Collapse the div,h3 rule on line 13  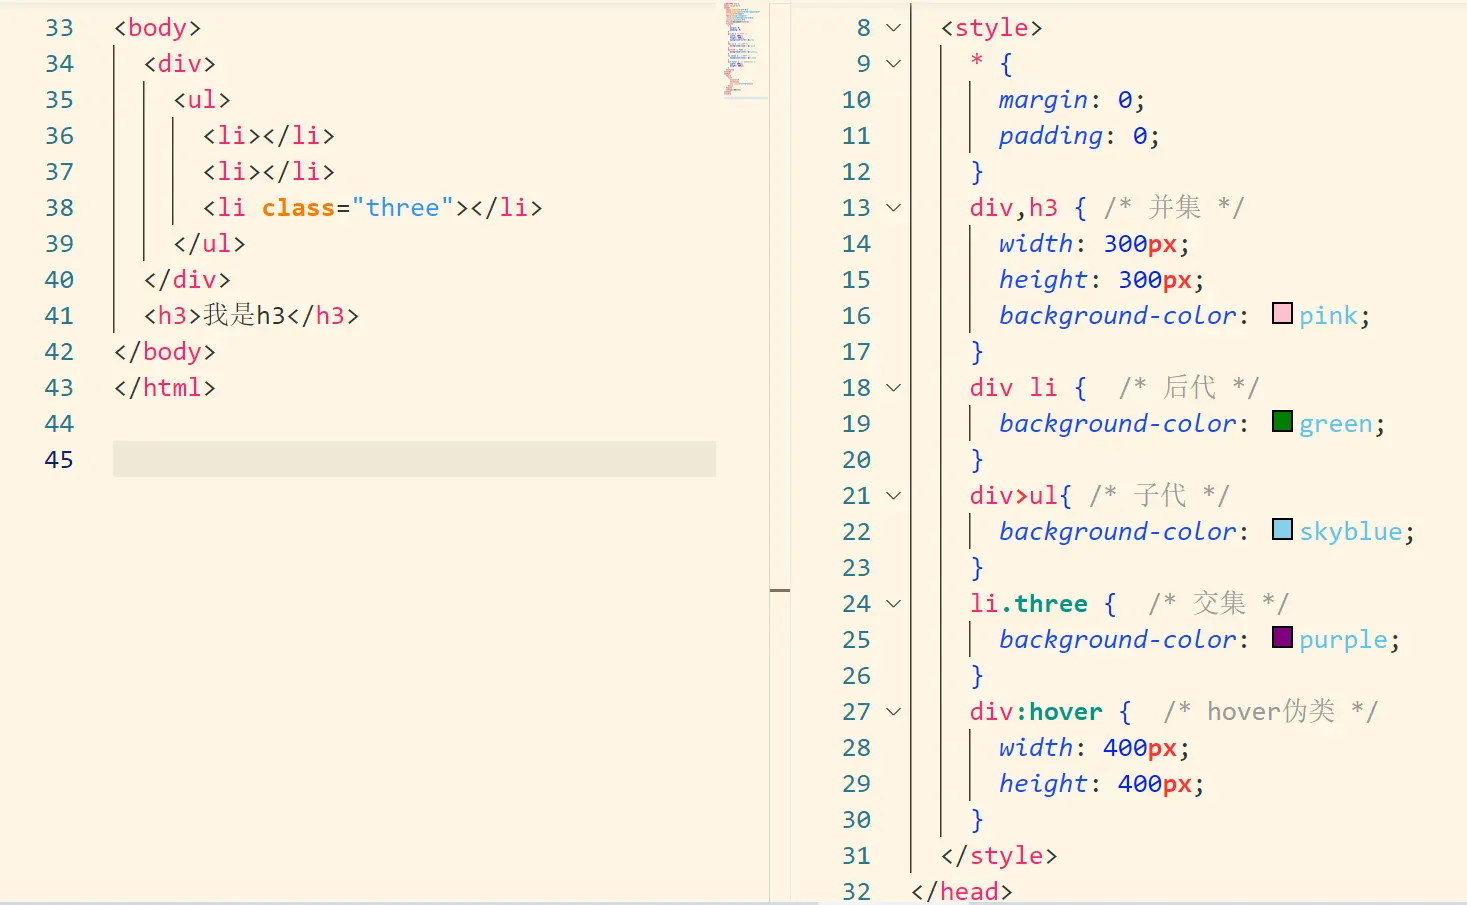pyautogui.click(x=894, y=208)
